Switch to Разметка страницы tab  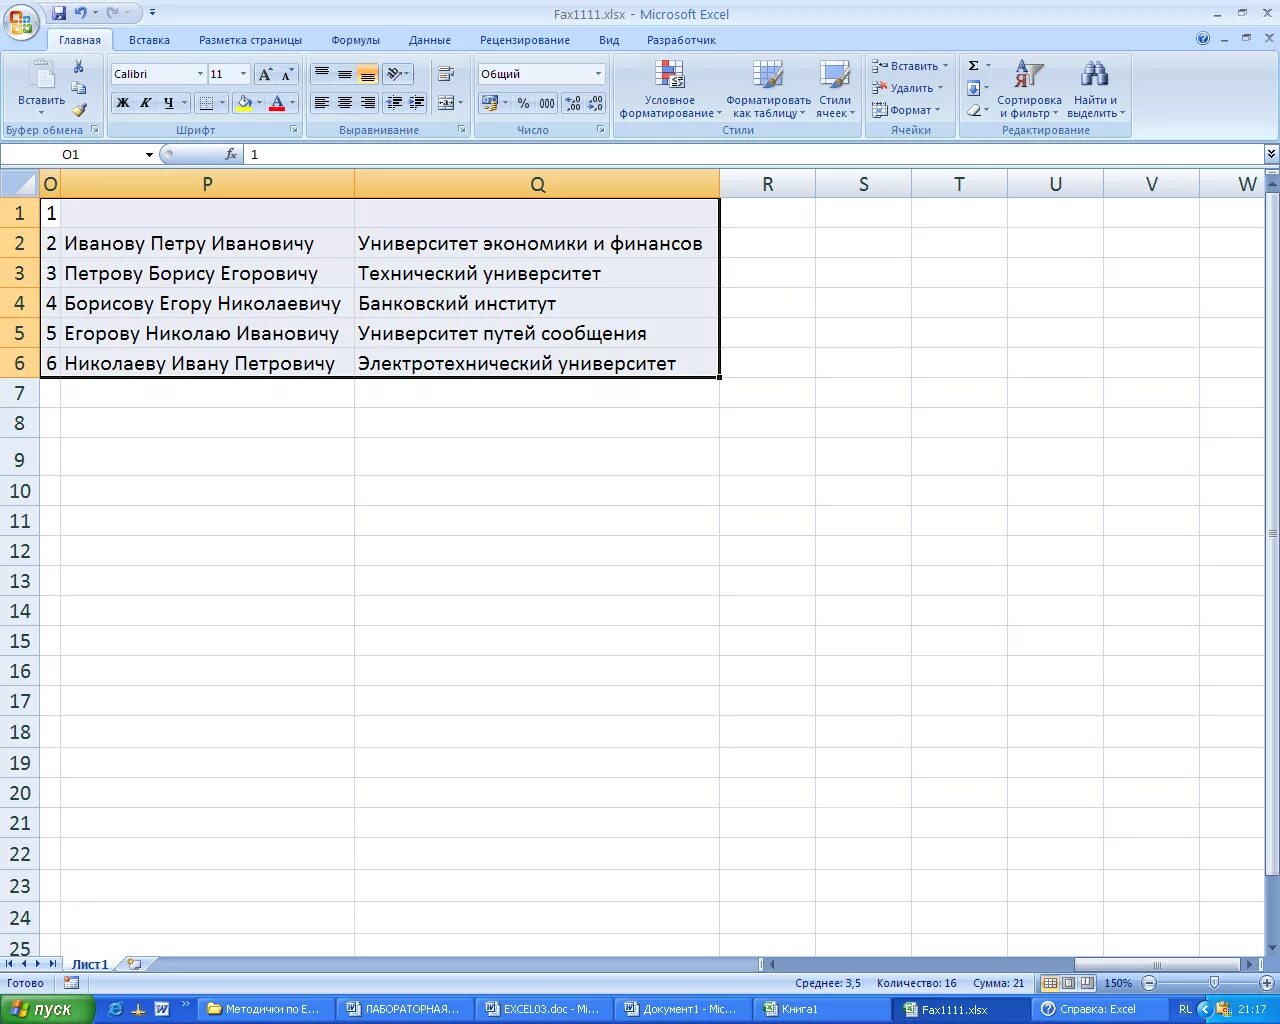tap(250, 40)
